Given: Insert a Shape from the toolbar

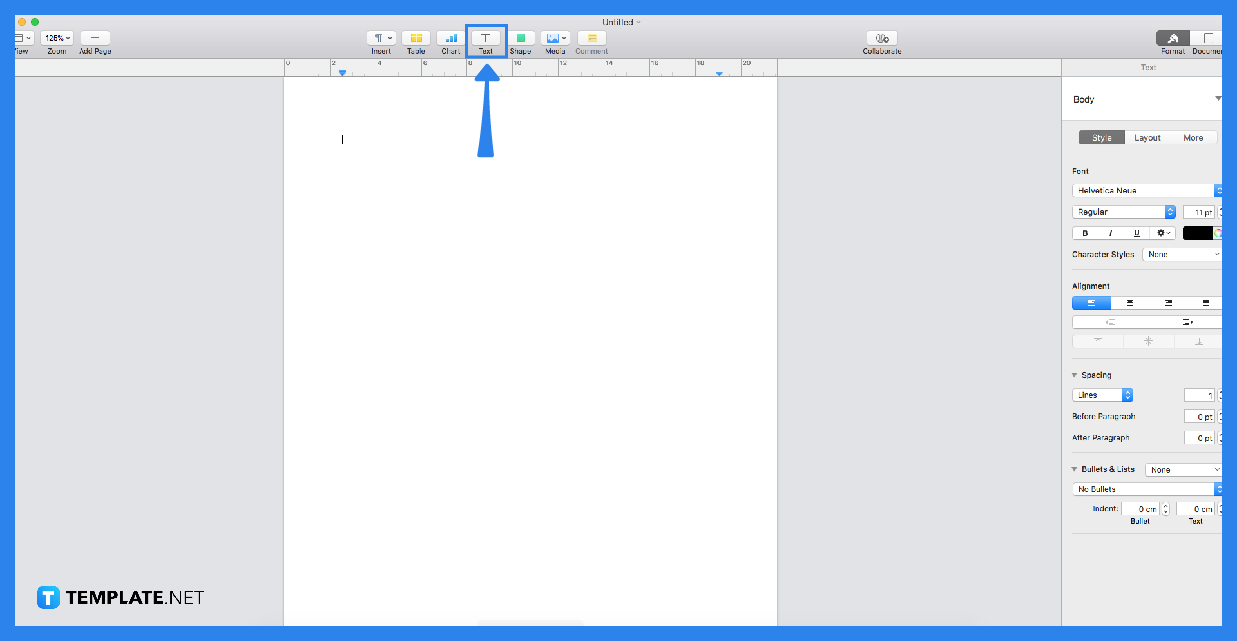Looking at the screenshot, I should tap(520, 37).
